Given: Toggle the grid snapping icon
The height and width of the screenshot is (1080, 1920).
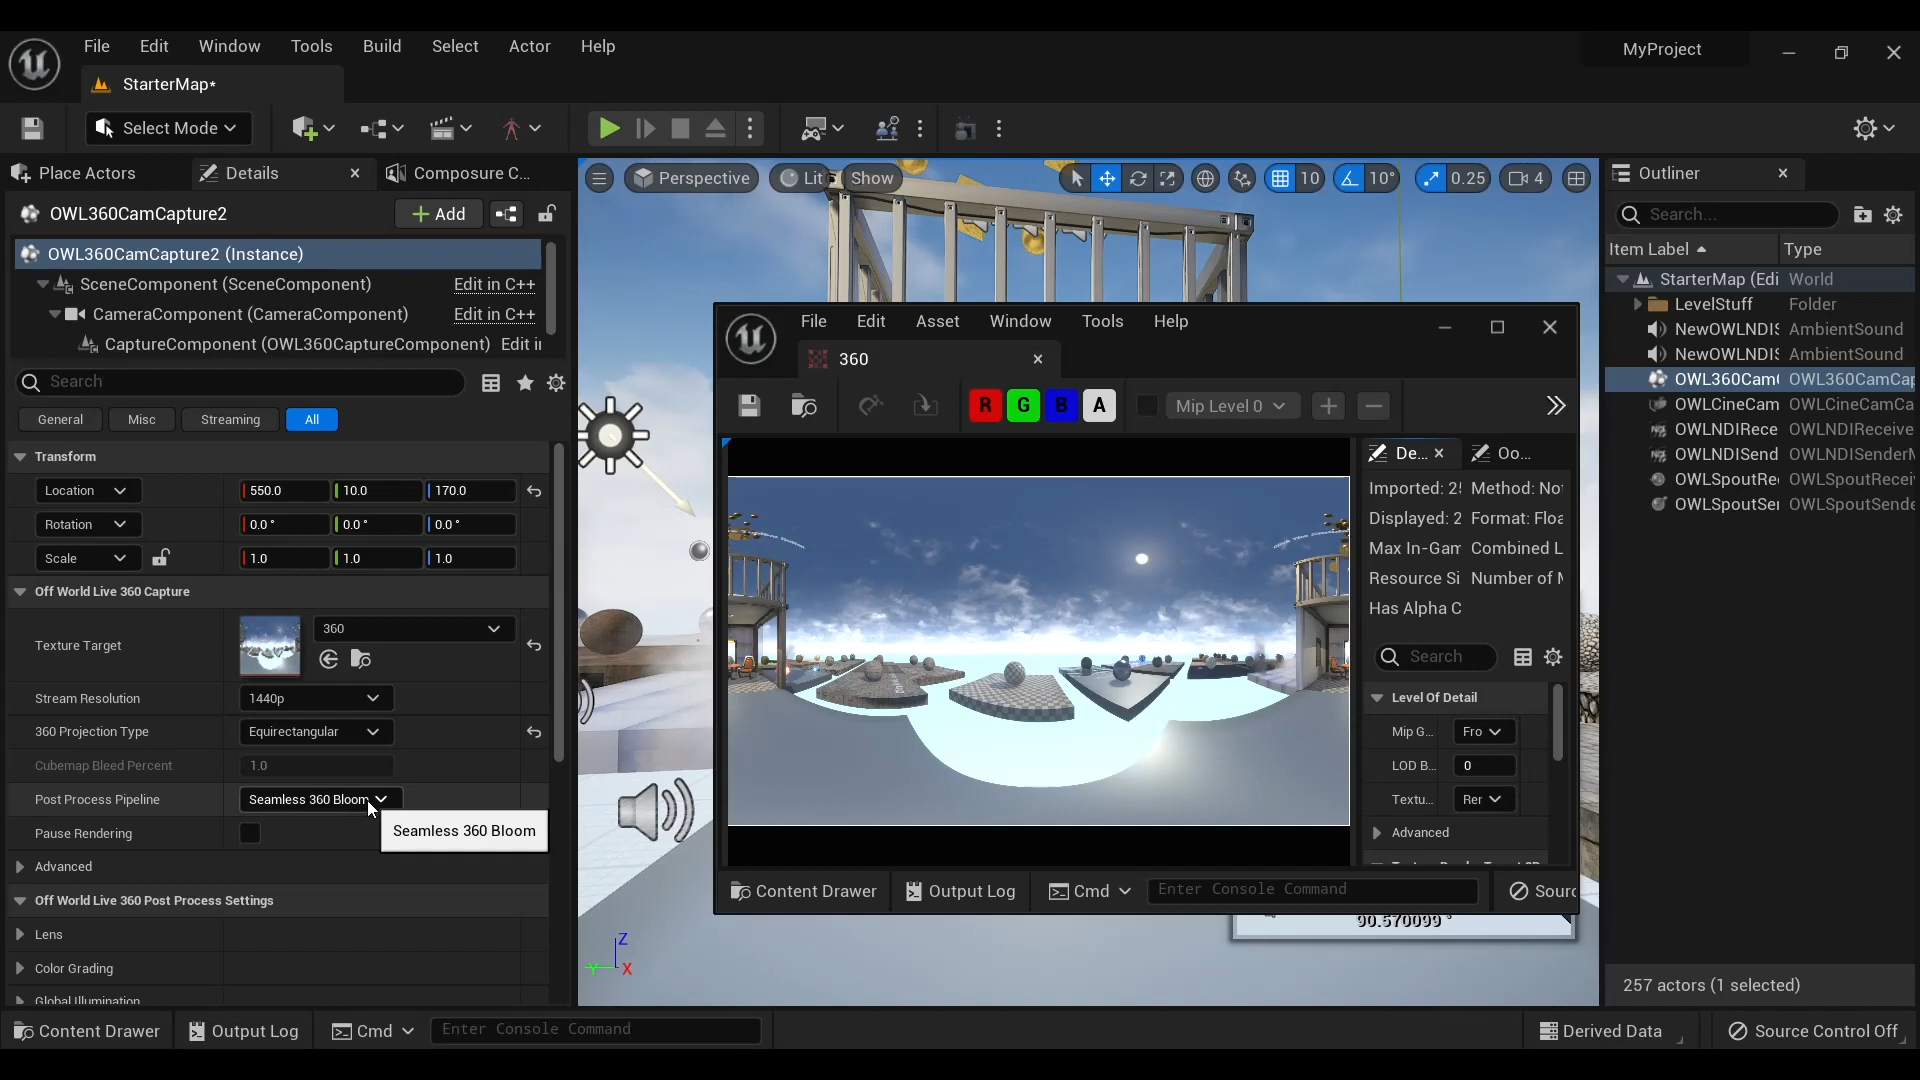Looking at the screenshot, I should (x=1280, y=178).
